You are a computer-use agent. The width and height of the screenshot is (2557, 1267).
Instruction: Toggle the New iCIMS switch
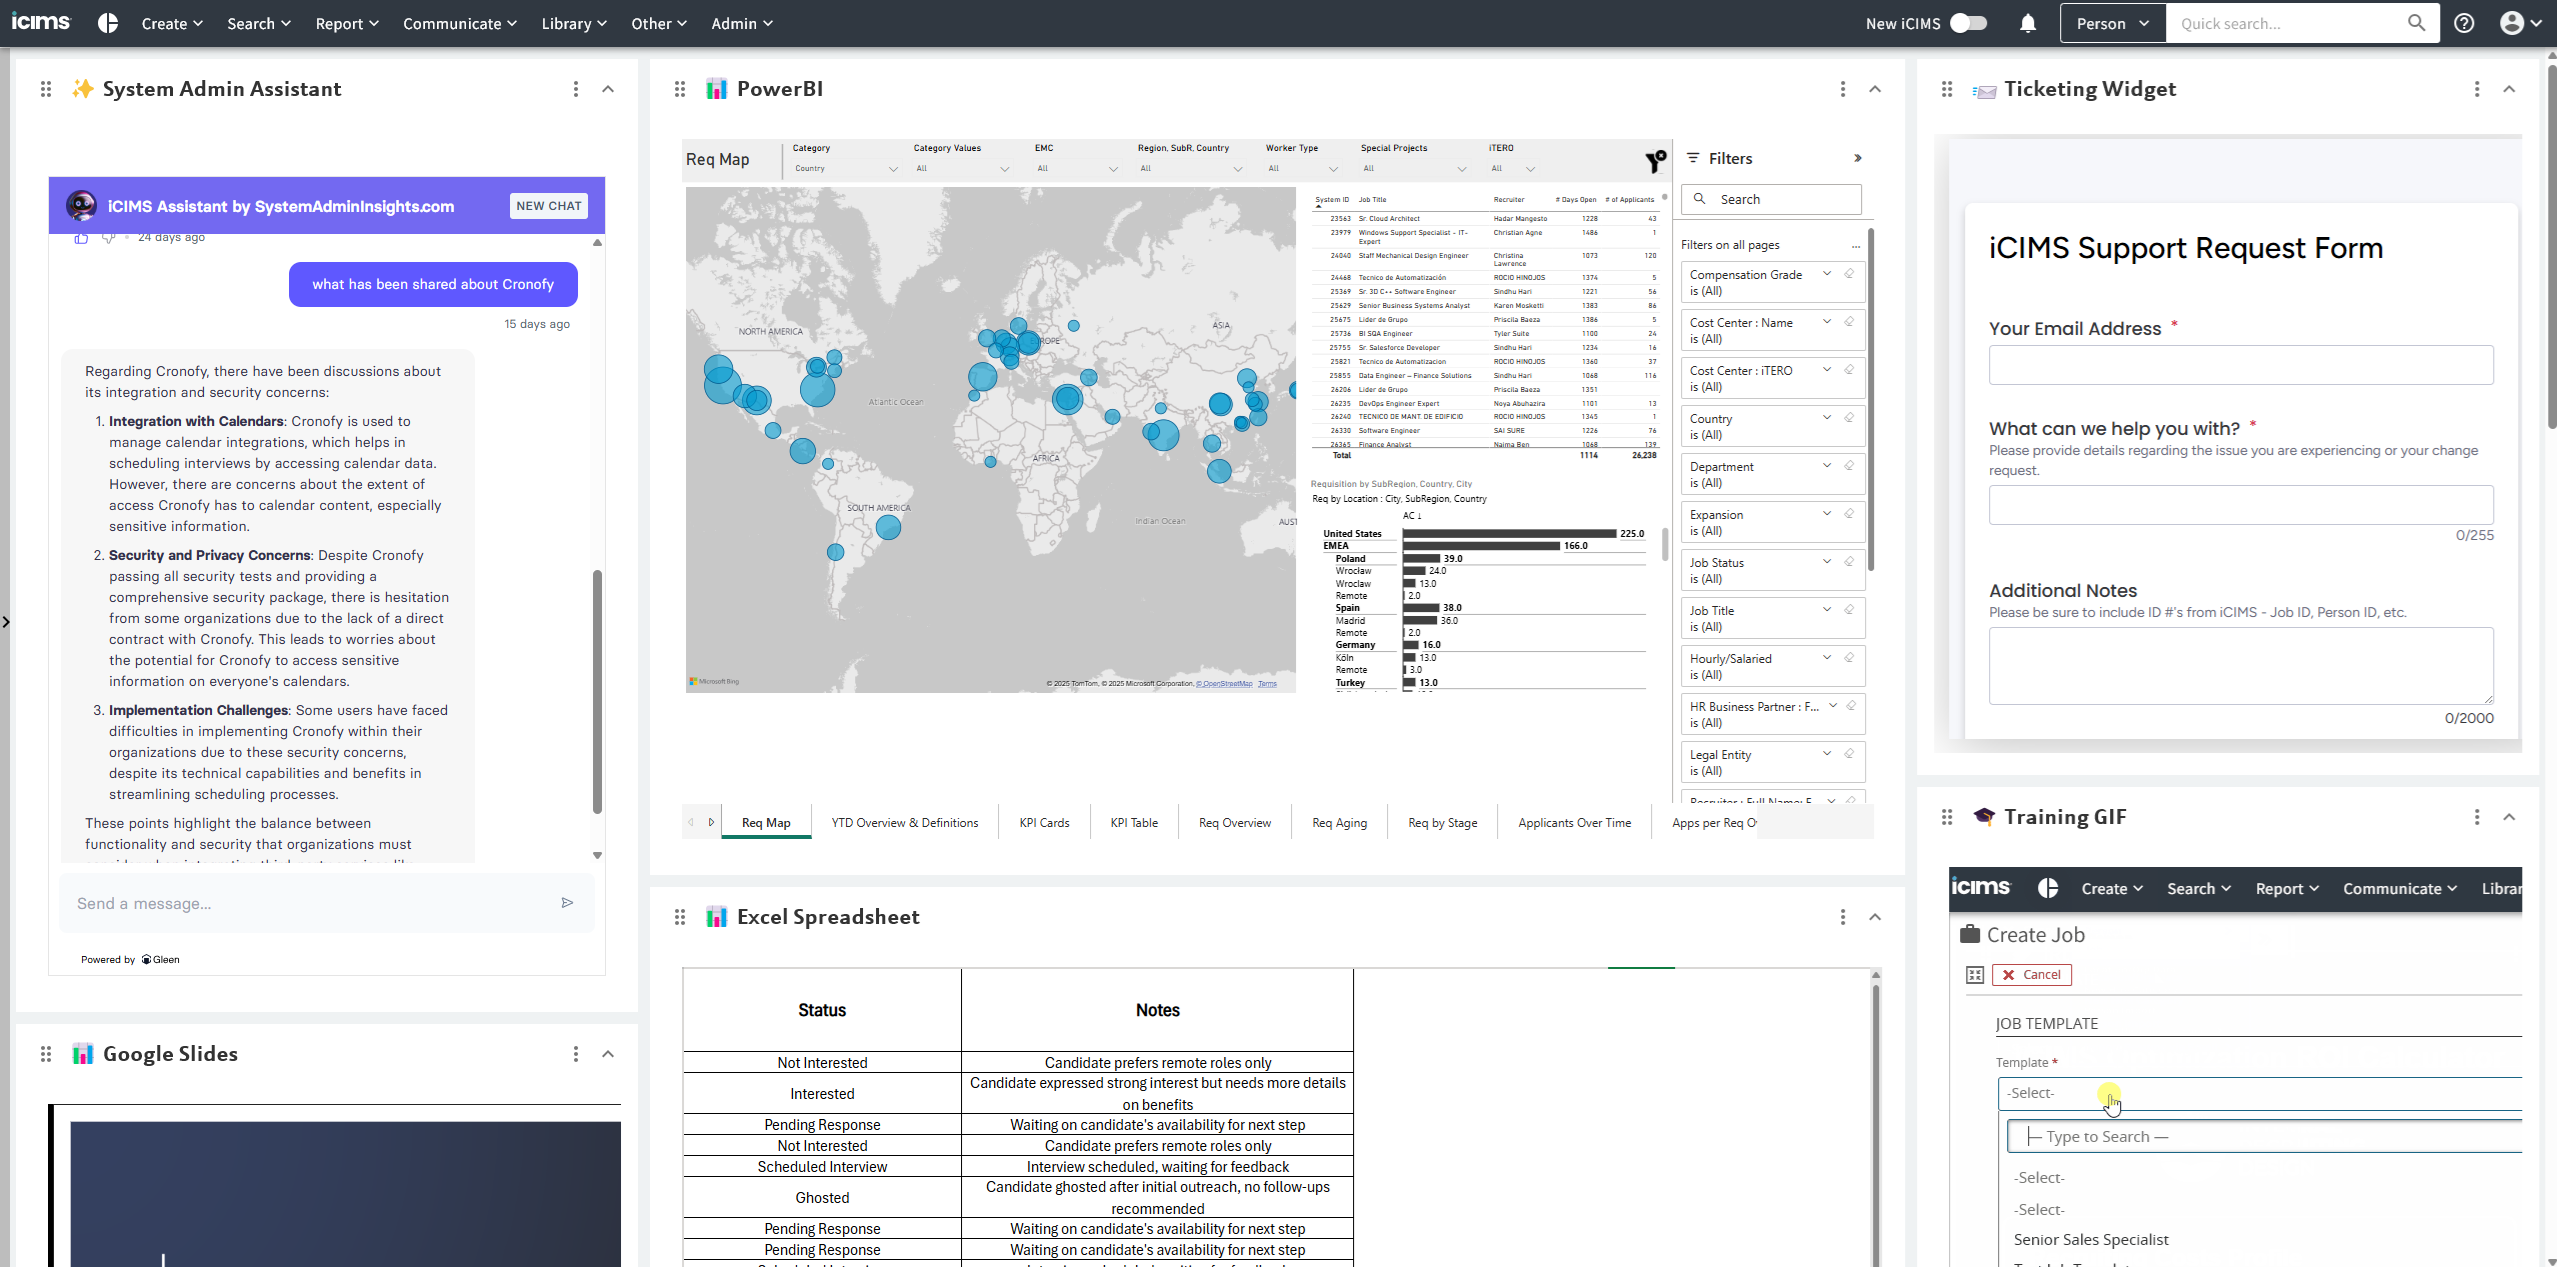click(1968, 23)
